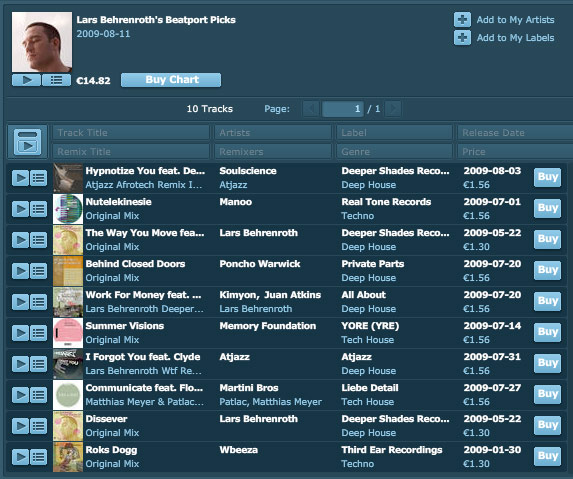Sort by Remixers column header
The image size is (573, 479).
point(273,151)
